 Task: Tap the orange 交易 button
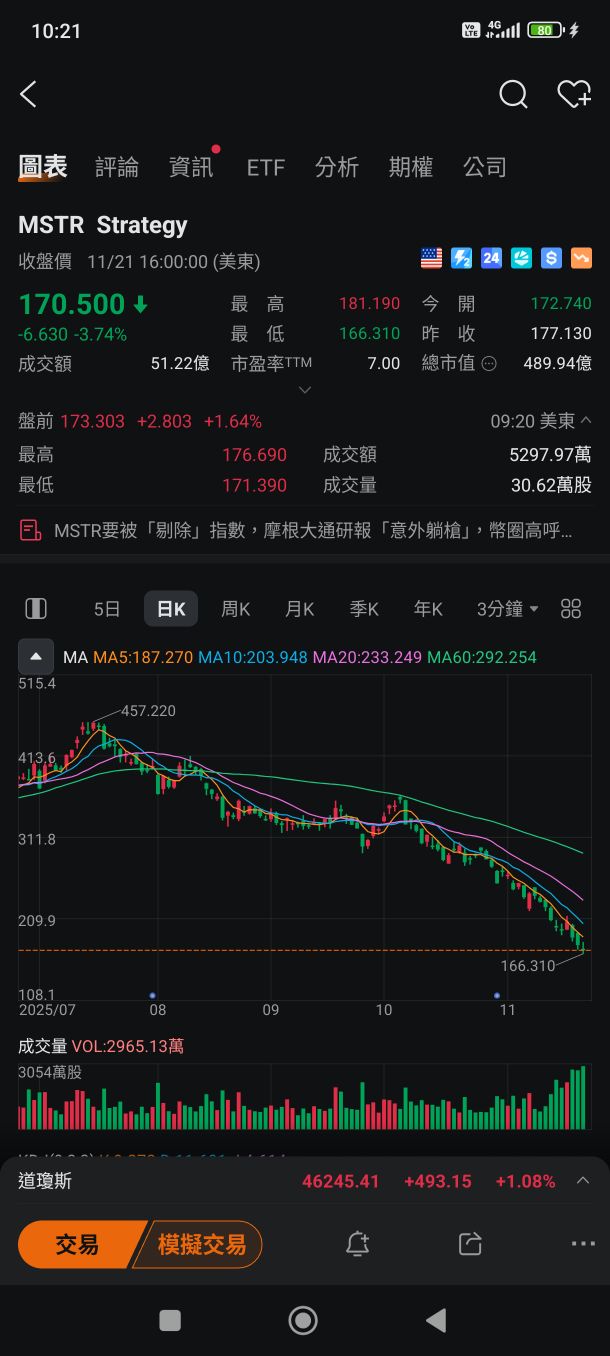(x=78, y=1244)
